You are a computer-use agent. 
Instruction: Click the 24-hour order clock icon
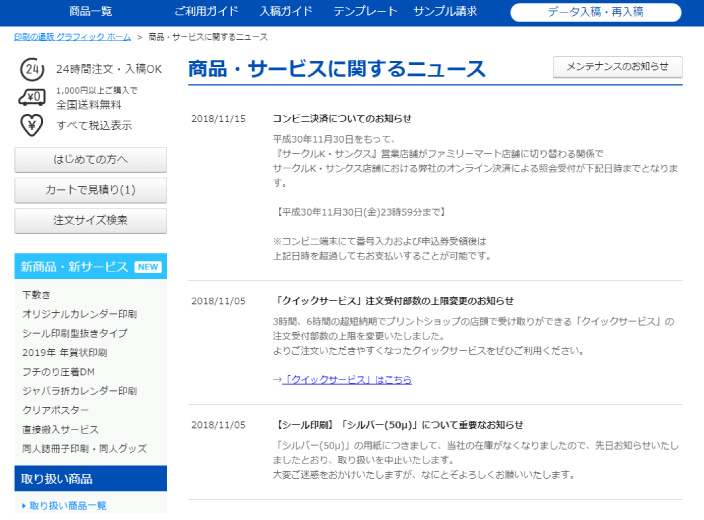click(x=31, y=69)
